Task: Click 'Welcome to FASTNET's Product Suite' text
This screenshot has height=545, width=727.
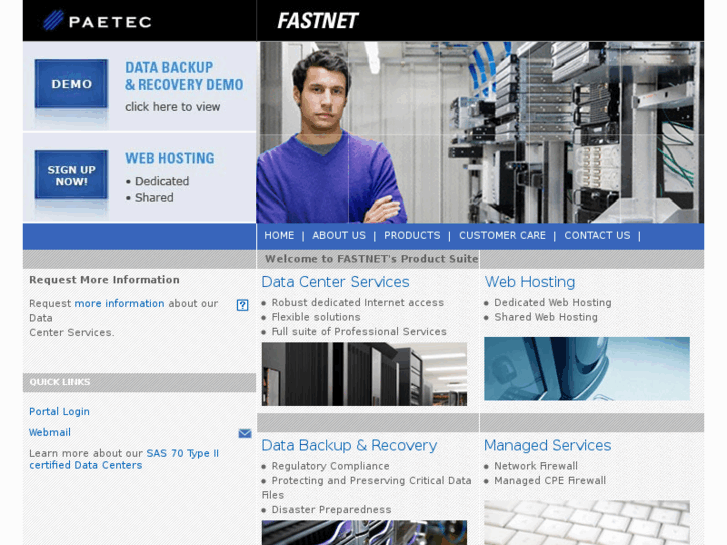Action: pyautogui.click(x=371, y=259)
